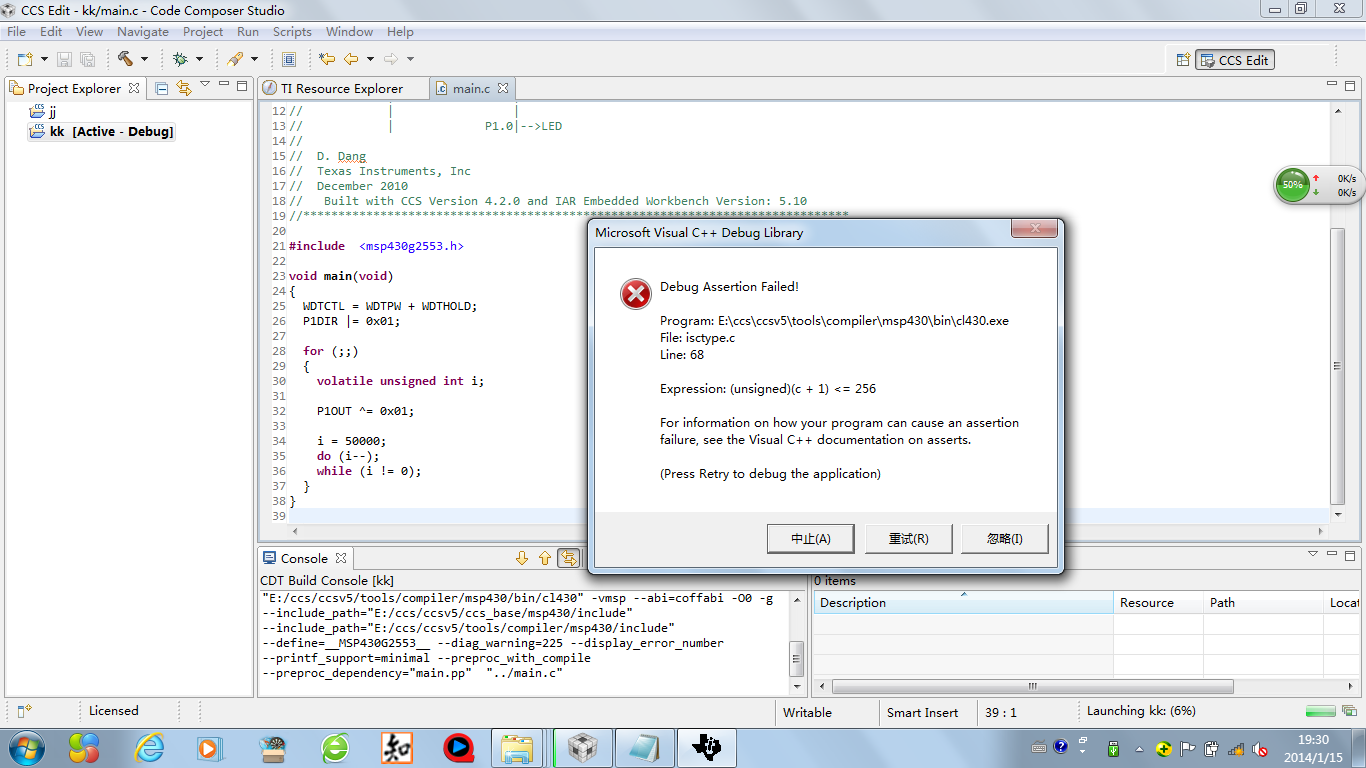Click the Writable status field
This screenshot has height=768, width=1366.
(x=807, y=713)
